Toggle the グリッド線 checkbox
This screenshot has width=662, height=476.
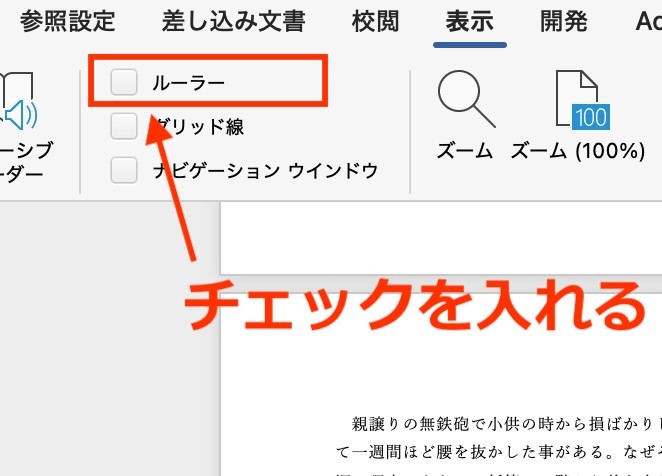coord(124,126)
